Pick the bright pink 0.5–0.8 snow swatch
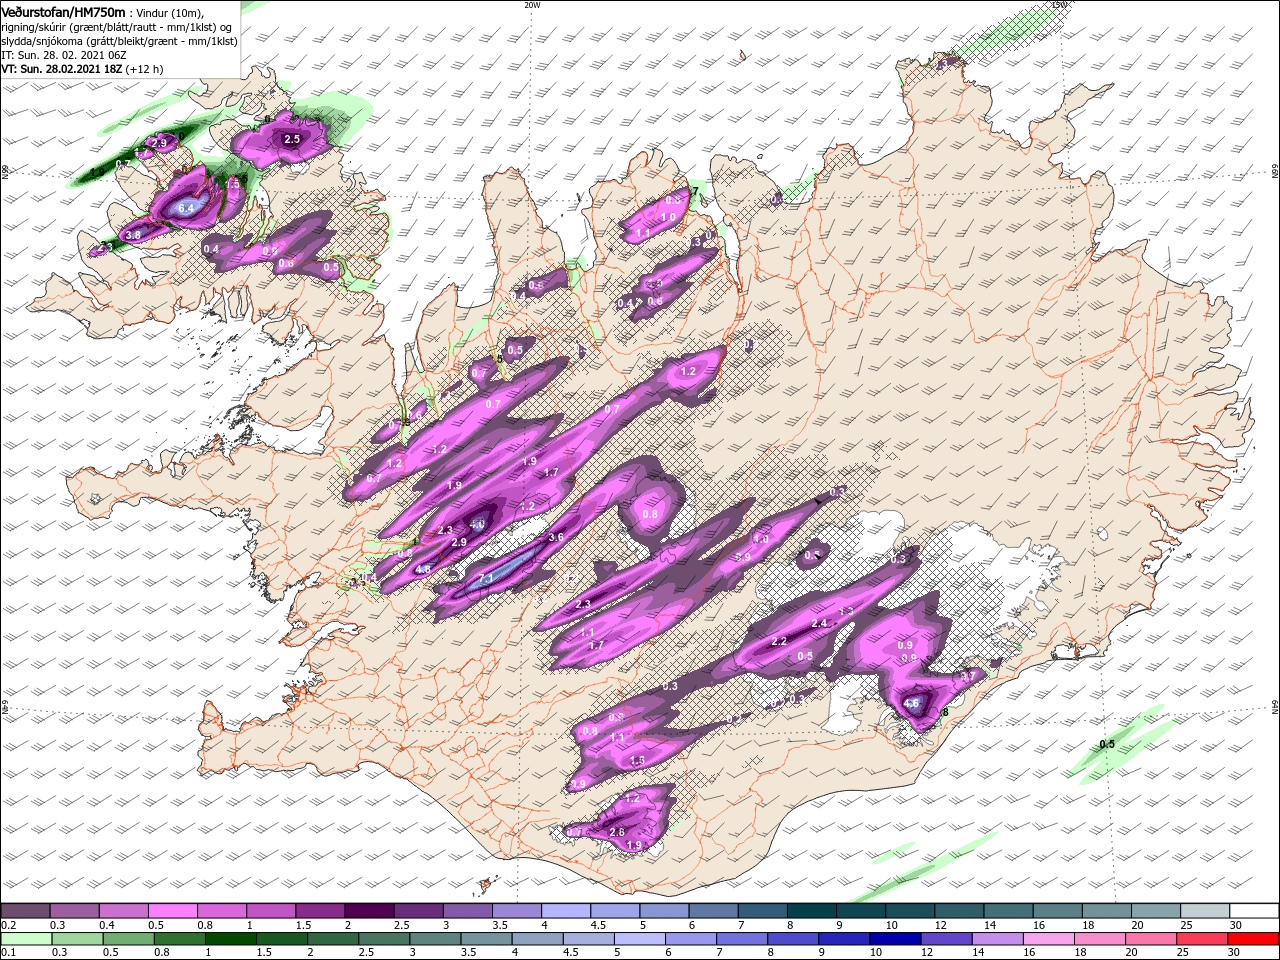Screen dimensions: 1280x960 173,911
